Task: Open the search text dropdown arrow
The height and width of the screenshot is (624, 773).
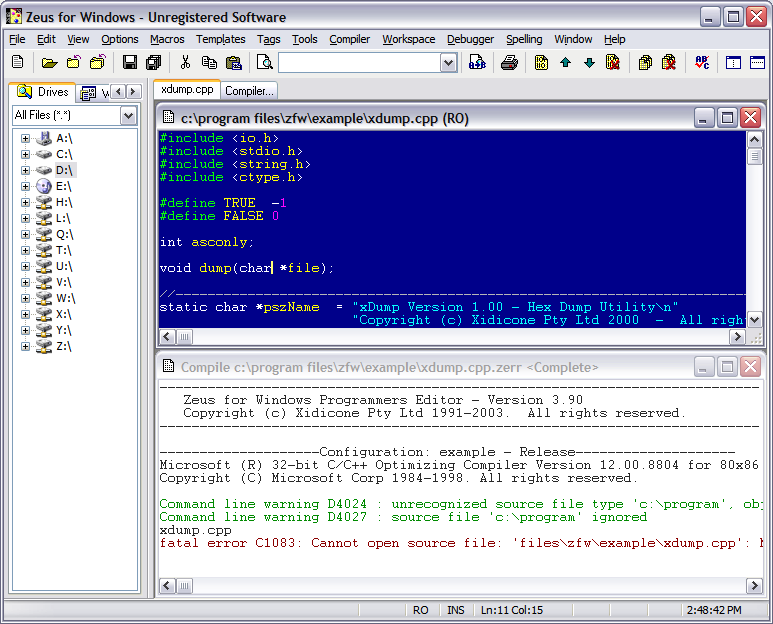Action: click(x=448, y=63)
